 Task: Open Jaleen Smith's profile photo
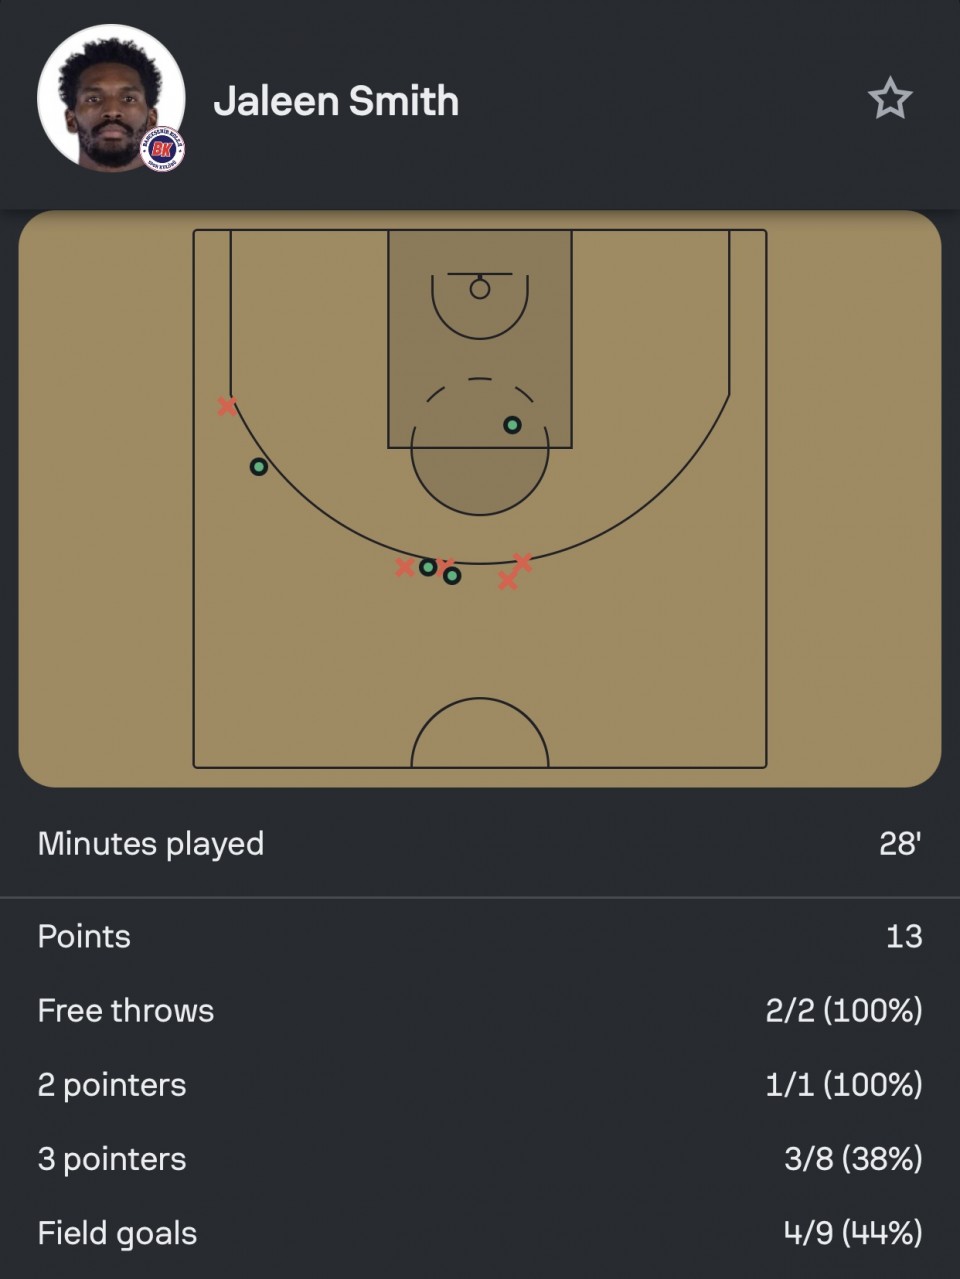pos(111,98)
